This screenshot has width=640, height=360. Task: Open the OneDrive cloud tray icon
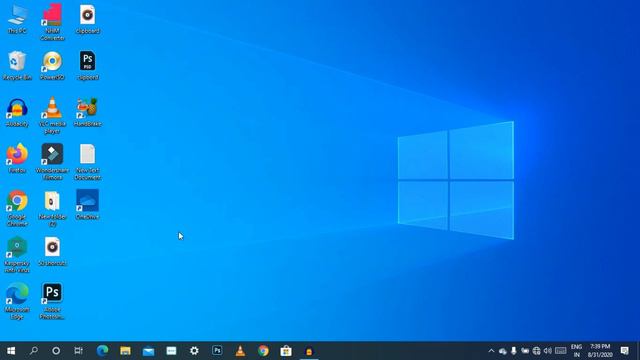(503, 351)
